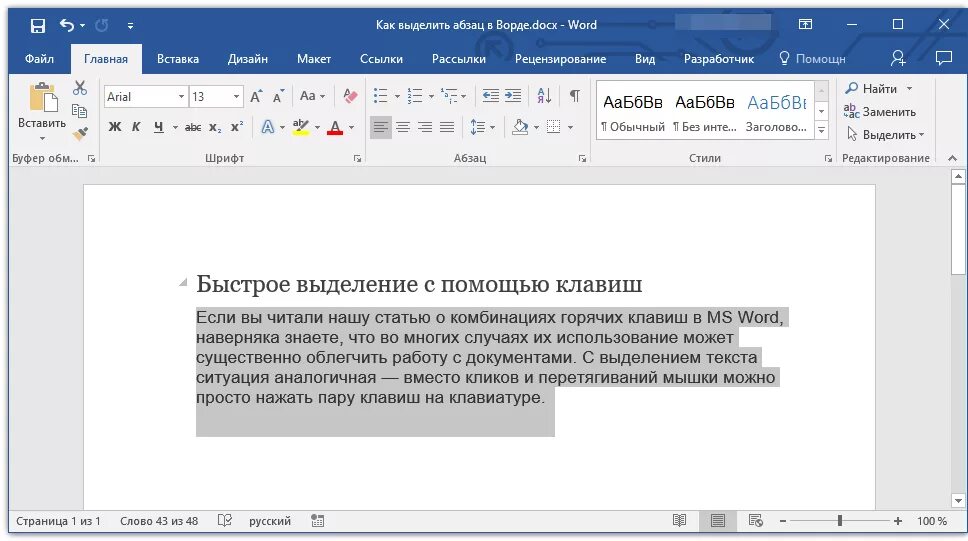Switch to Read Mode view icon
Screen dimensions: 968x541
679,521
